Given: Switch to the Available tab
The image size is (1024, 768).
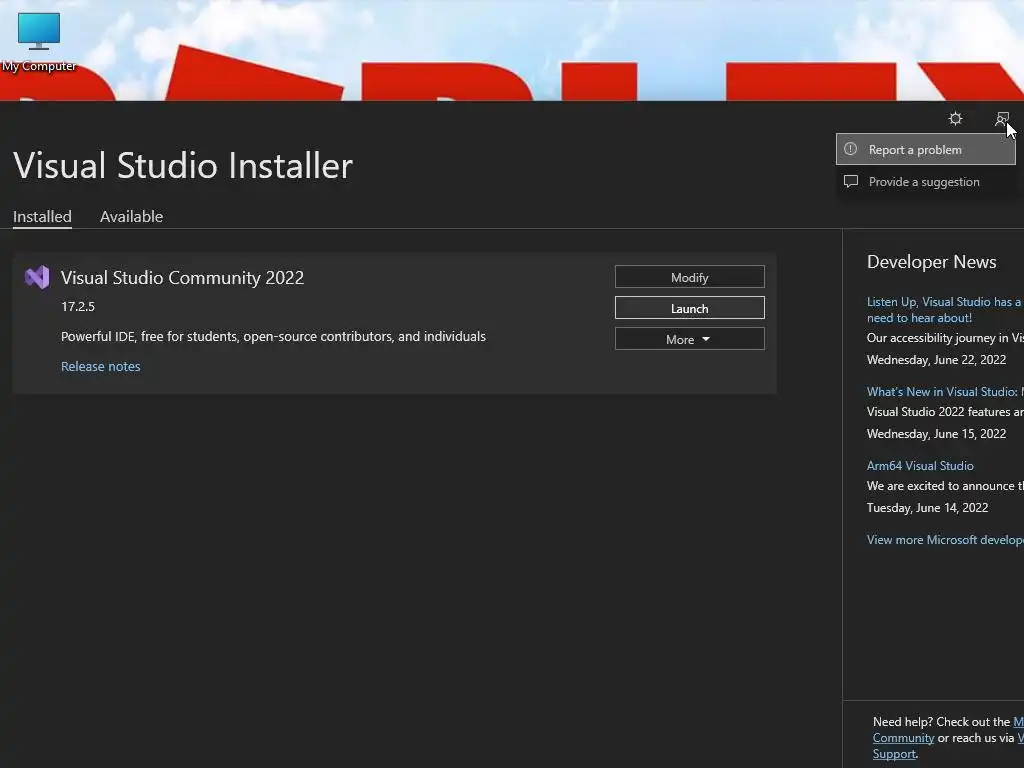Looking at the screenshot, I should 131,216.
